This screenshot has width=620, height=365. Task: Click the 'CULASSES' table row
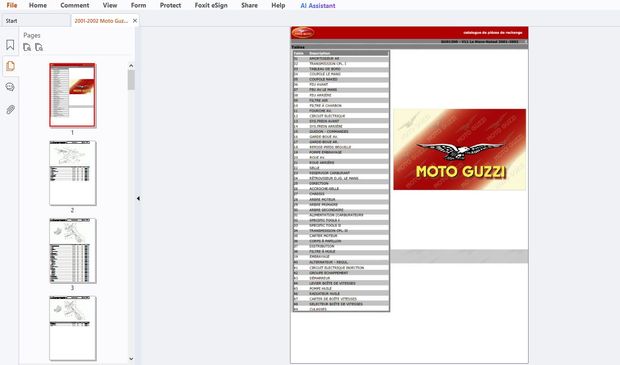[341, 309]
